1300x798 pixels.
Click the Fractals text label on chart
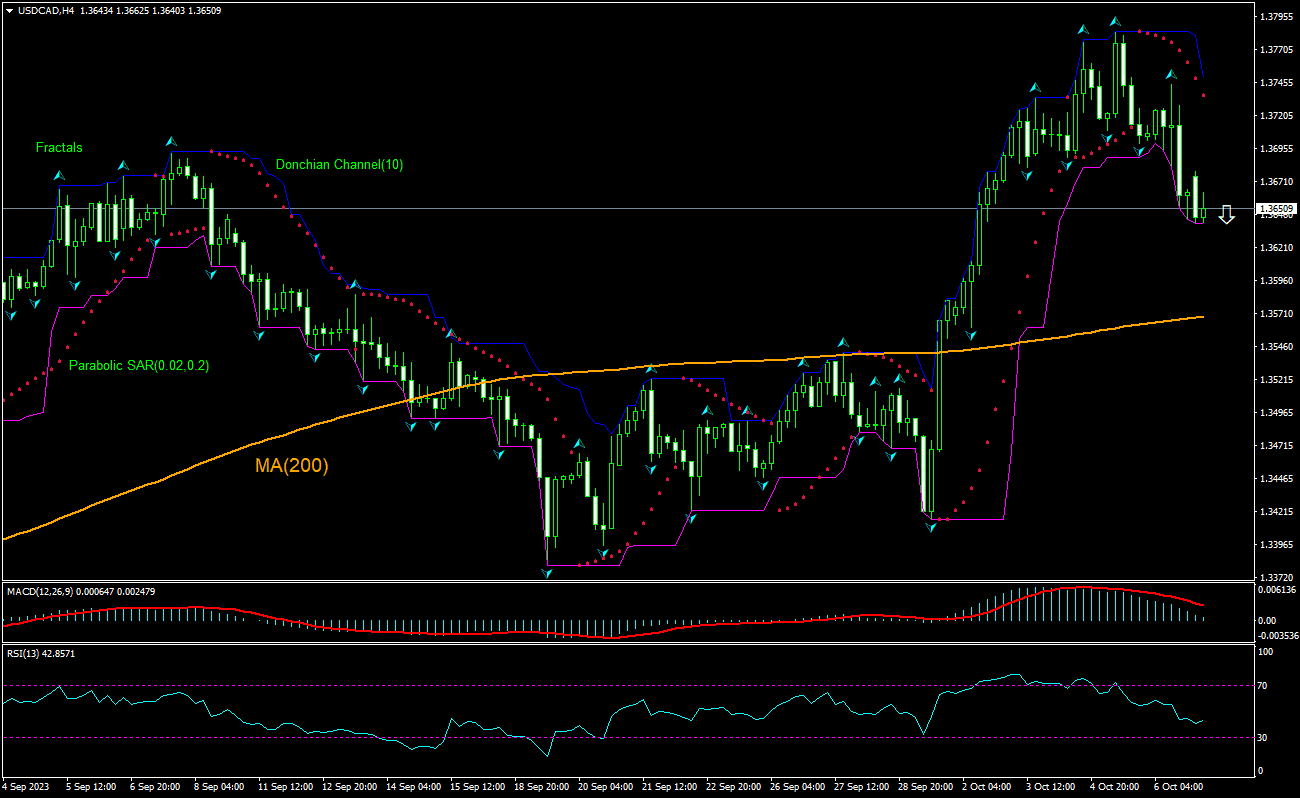pos(58,147)
